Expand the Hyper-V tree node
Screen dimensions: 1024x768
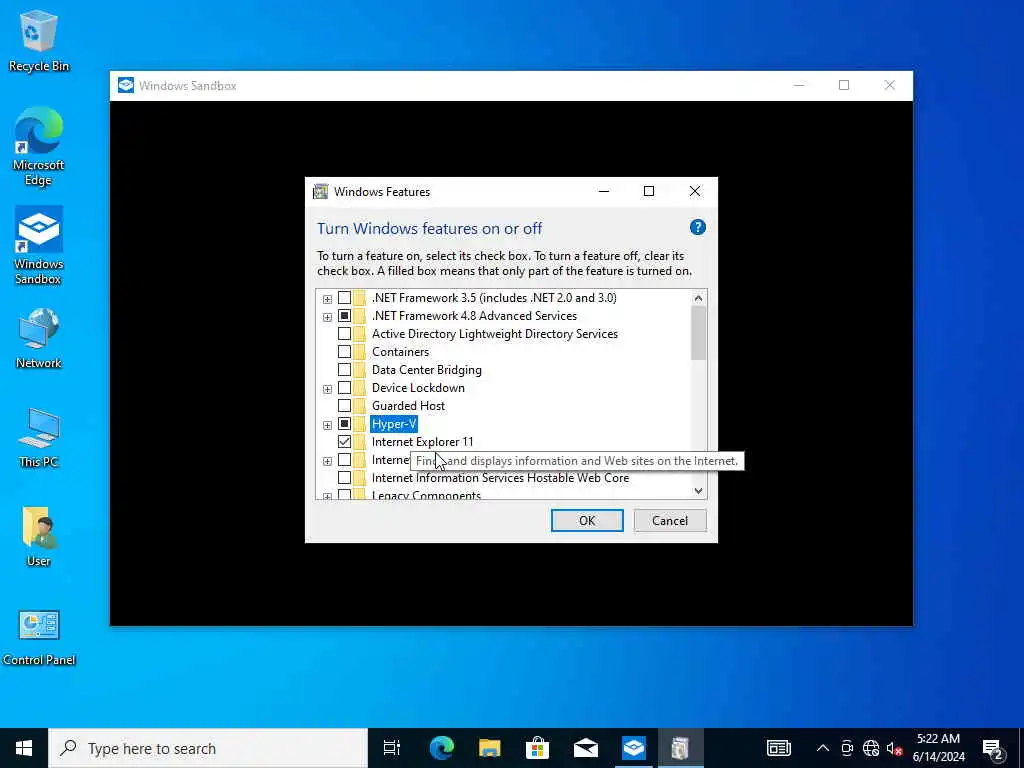point(327,425)
